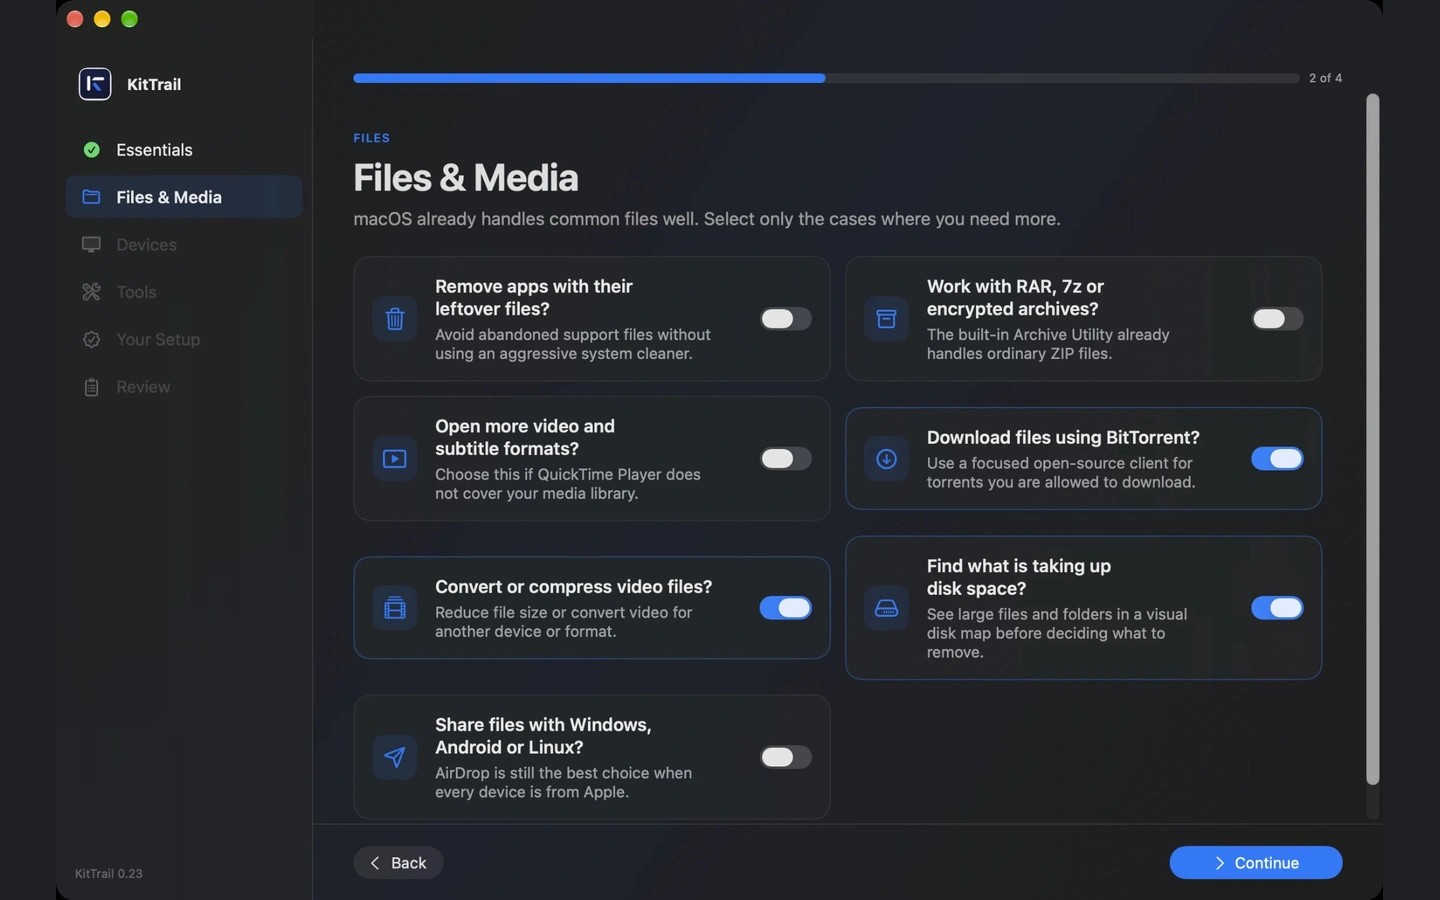Turn off Convert or compress video files toggle
This screenshot has height=900, width=1440.
tap(785, 608)
